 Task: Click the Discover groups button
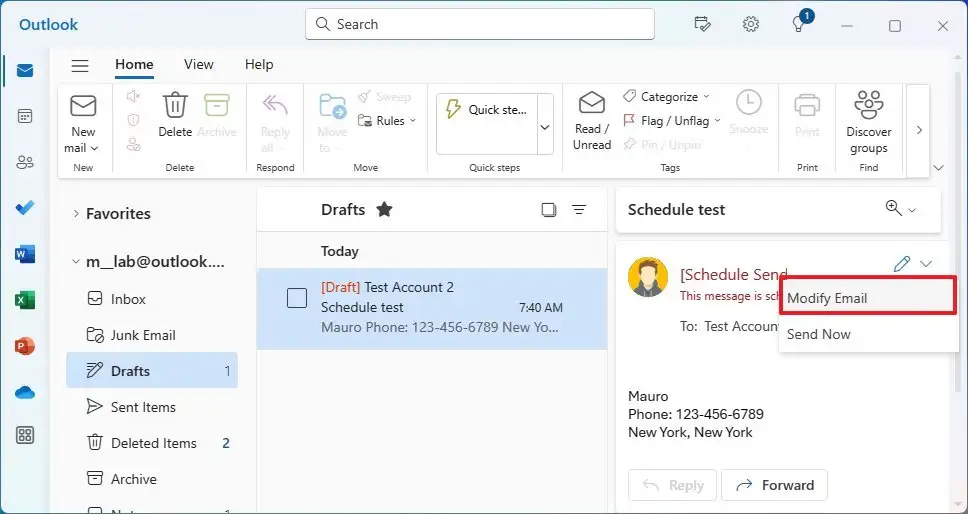pos(869,122)
